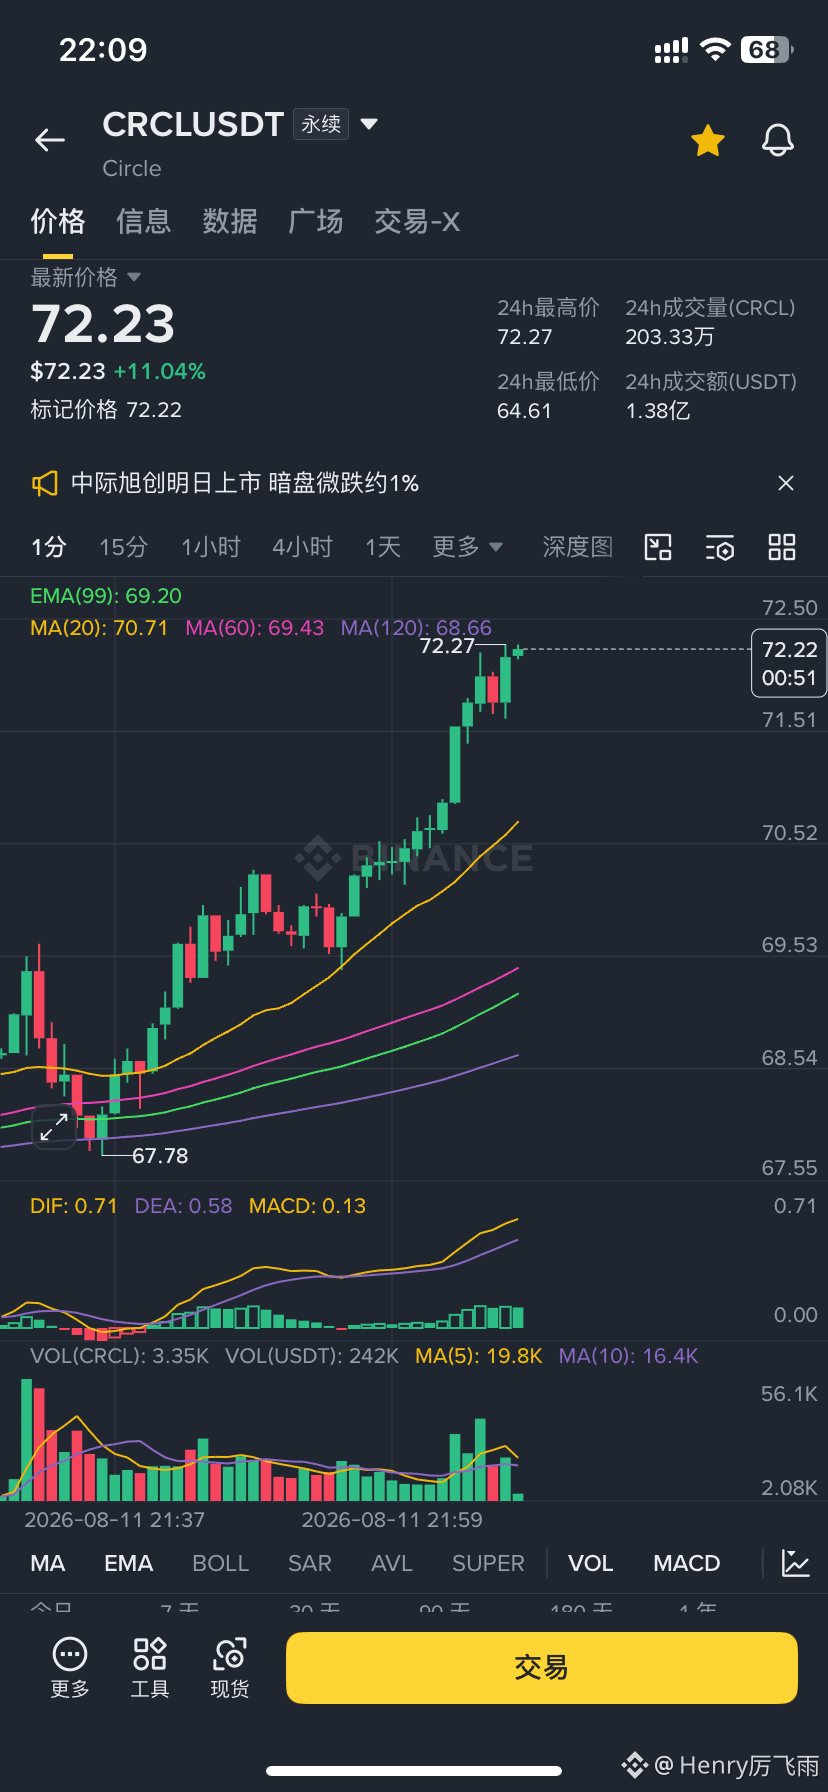This screenshot has width=828, height=1792.
Task: Tap the chart fullscreen expand icon
Action: coord(54,1127)
